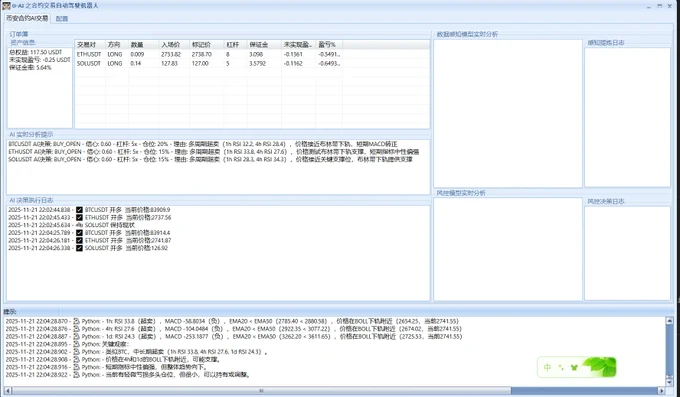Click the 未实现盈亏: -0.25 USDT line
The image size is (680, 397).
pyautogui.click(x=39, y=60)
